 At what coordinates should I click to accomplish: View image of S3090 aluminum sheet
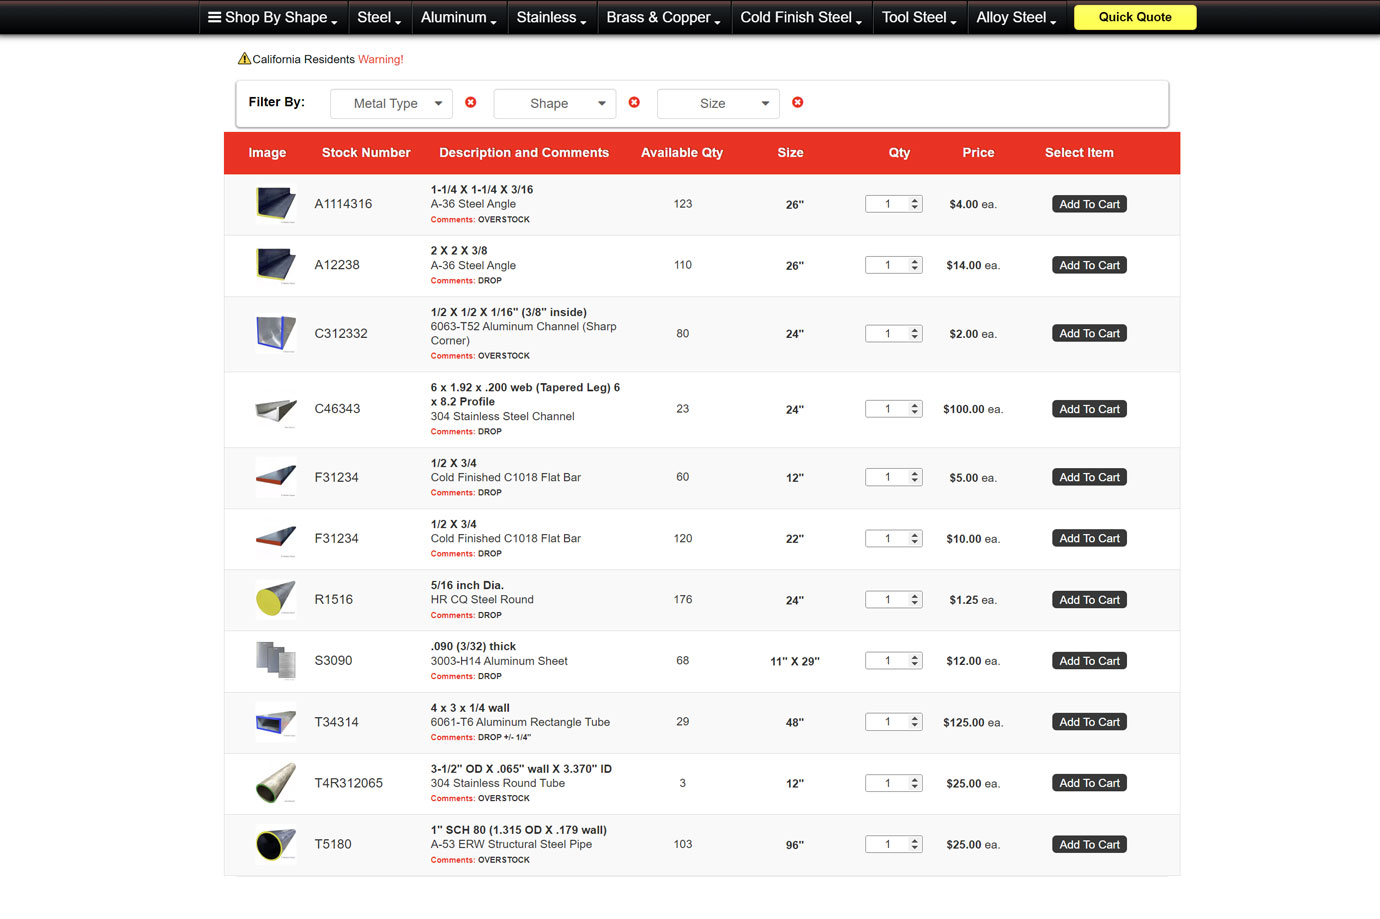point(275,660)
